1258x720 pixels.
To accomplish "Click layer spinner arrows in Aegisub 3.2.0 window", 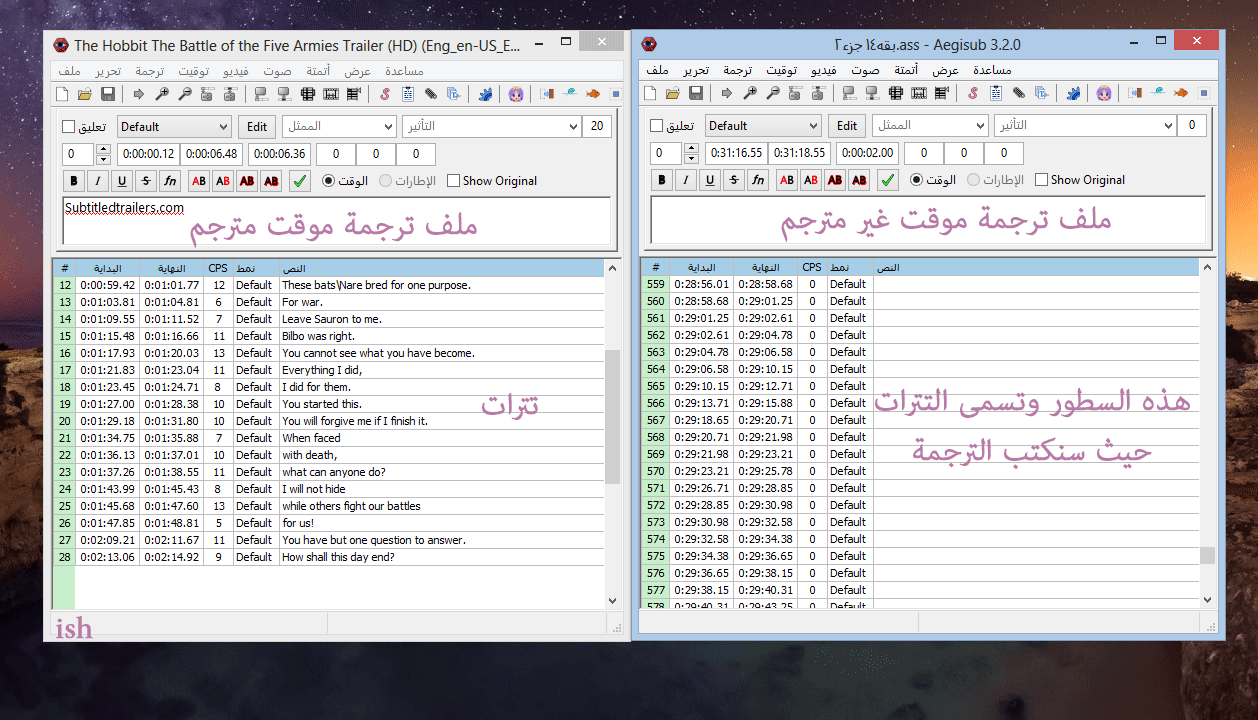I will (x=691, y=153).
